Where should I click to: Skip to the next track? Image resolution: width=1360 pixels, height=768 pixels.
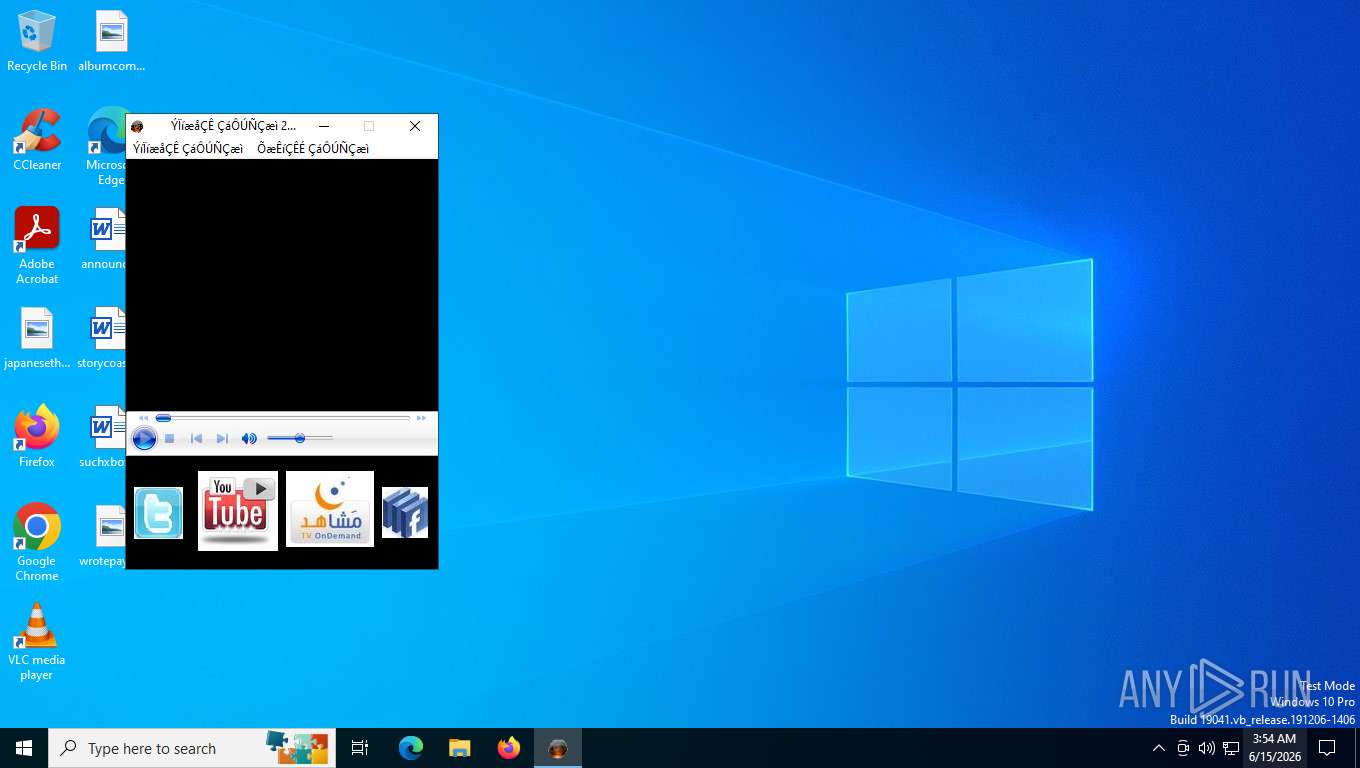[222, 438]
